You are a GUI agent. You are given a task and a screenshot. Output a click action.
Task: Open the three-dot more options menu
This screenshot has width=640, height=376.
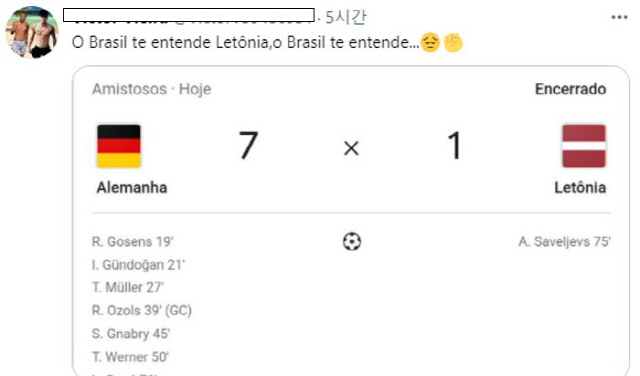point(619,18)
